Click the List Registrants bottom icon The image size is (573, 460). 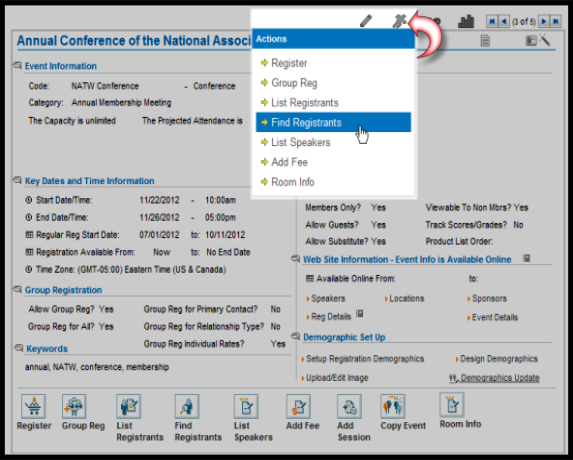128,406
